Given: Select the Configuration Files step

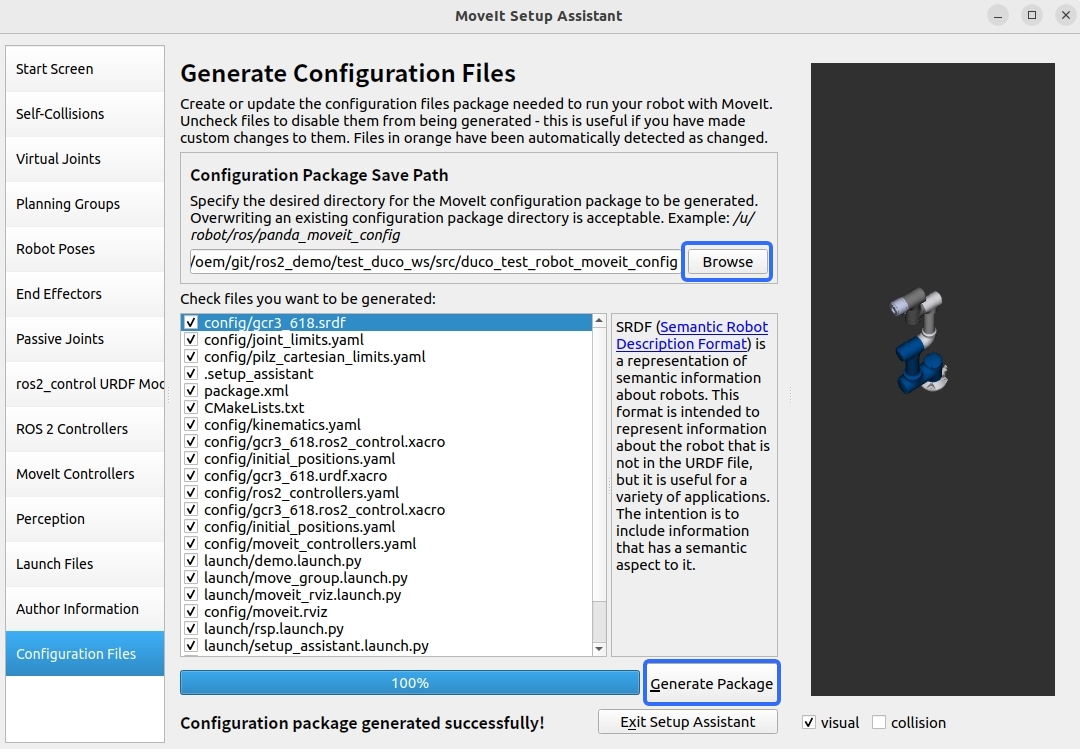Looking at the screenshot, I should point(85,654).
